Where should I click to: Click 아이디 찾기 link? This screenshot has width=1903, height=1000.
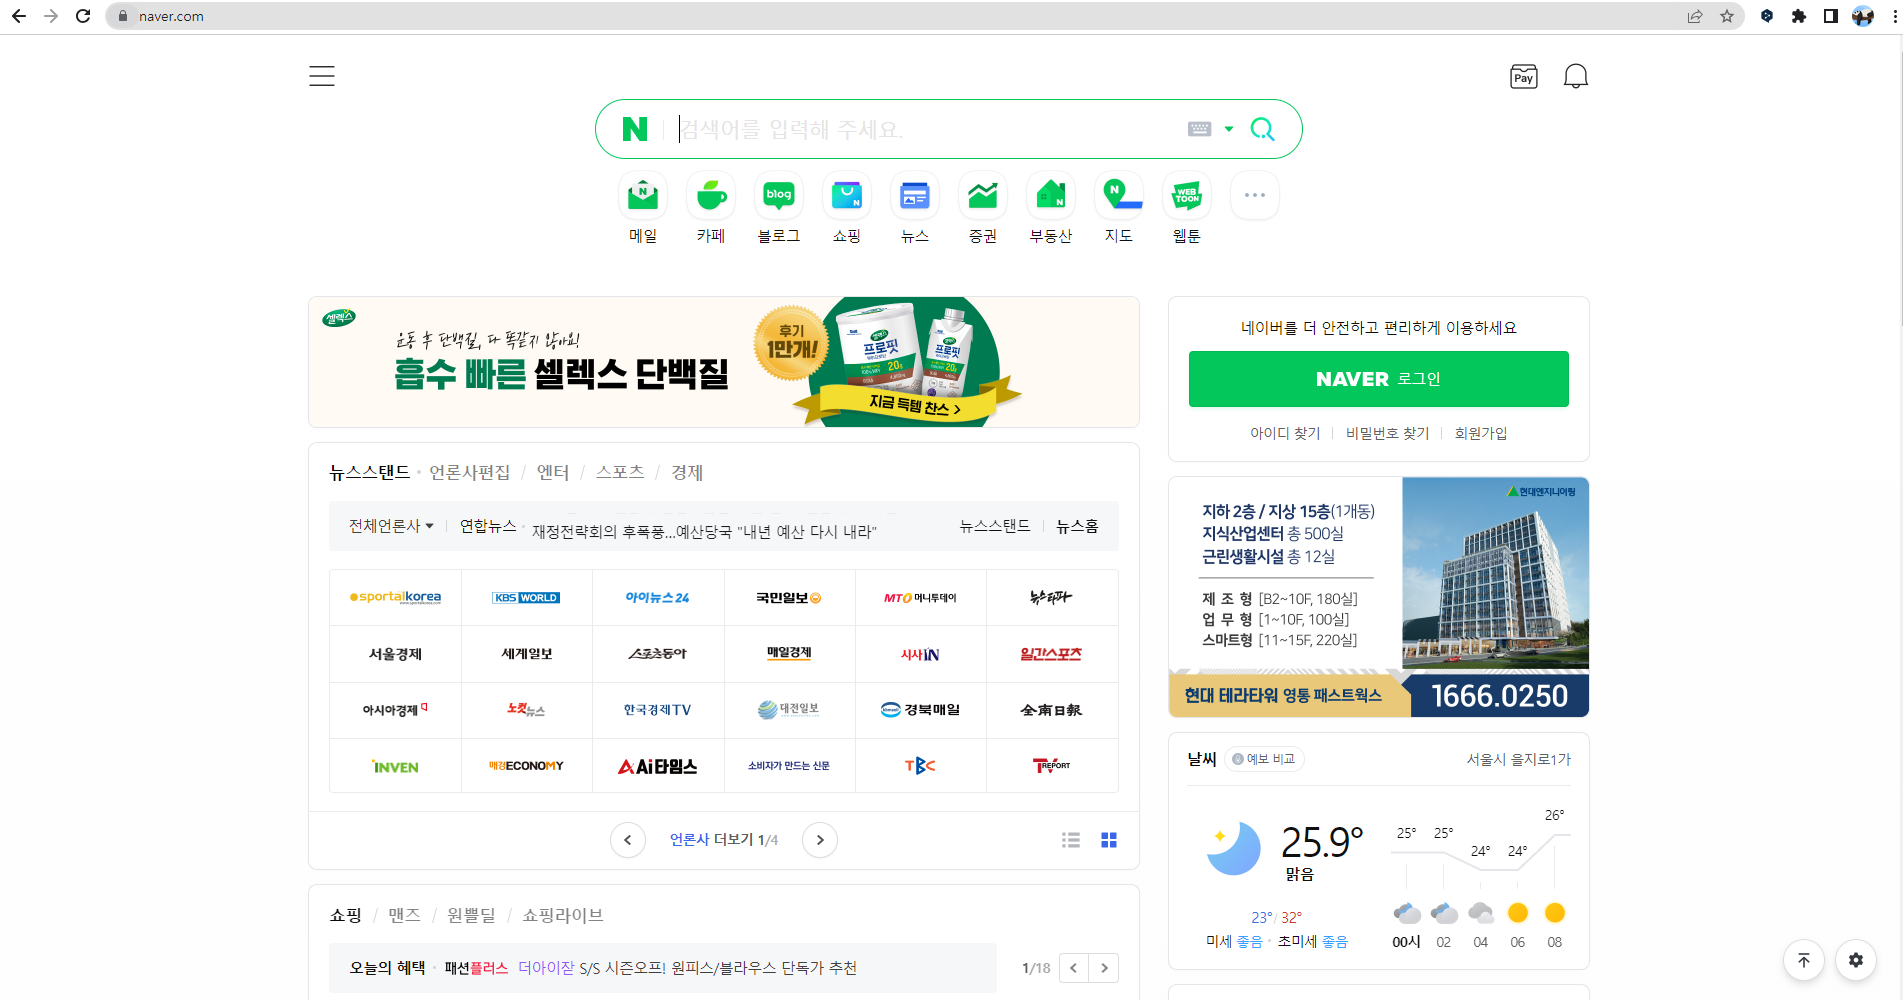[1285, 433]
